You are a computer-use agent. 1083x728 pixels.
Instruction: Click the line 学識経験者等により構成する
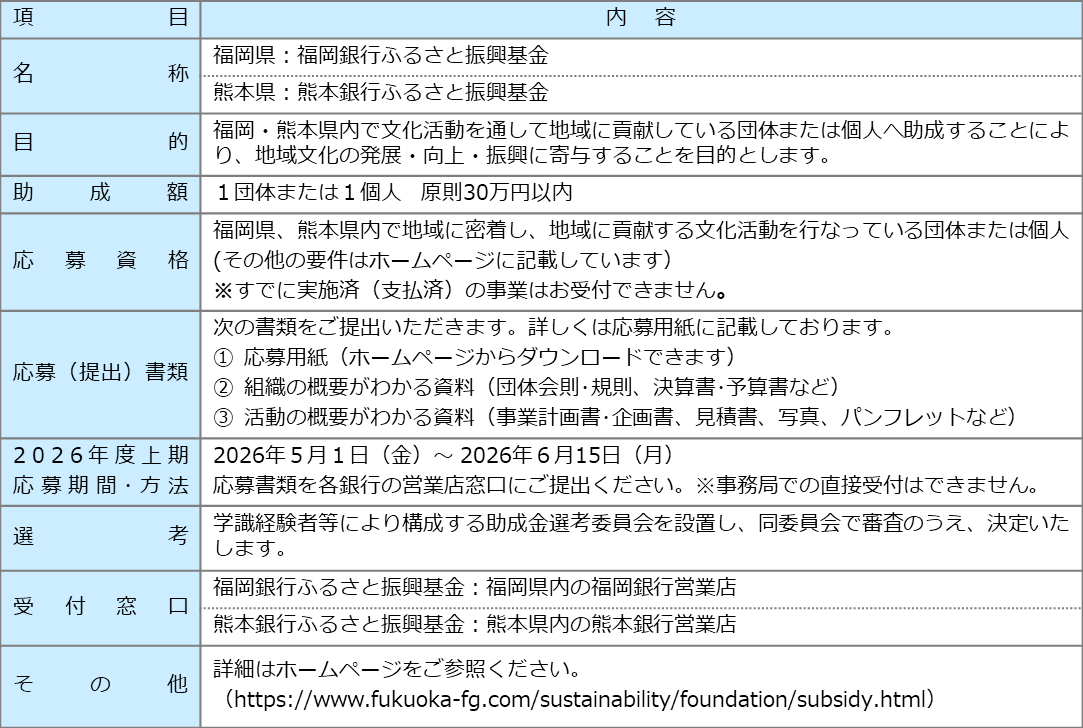pyautogui.click(x=641, y=524)
